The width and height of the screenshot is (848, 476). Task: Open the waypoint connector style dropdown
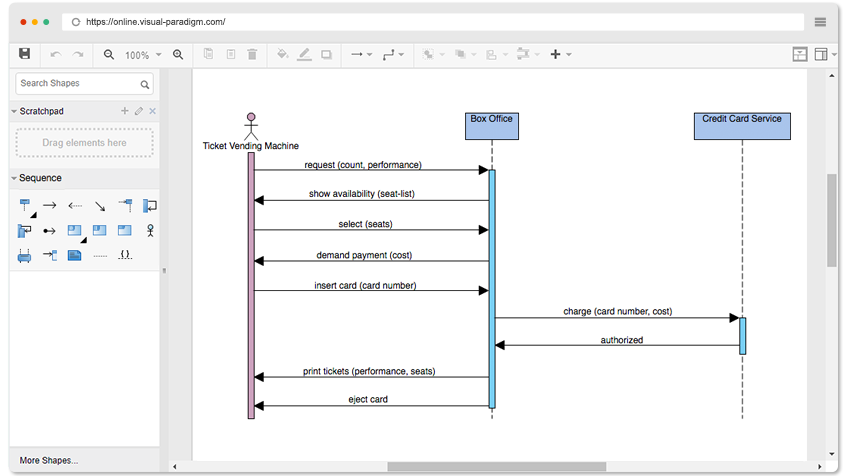[393, 55]
